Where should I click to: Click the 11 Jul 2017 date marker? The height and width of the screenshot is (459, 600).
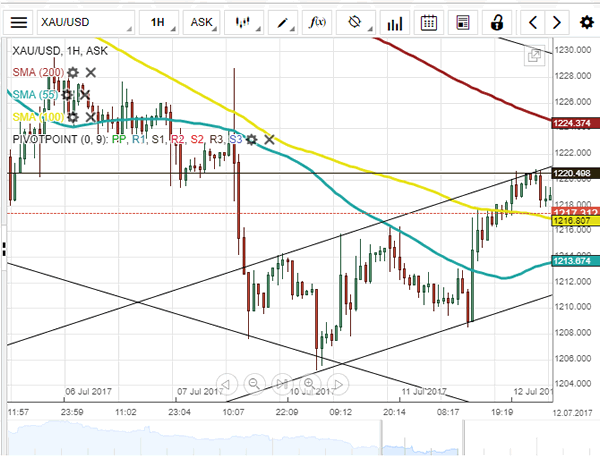424,392
